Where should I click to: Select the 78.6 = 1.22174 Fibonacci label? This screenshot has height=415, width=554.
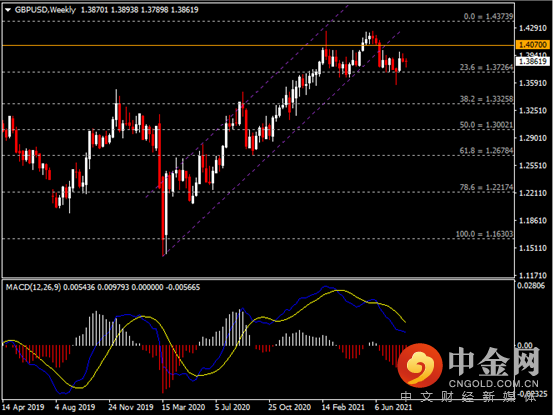(x=486, y=187)
